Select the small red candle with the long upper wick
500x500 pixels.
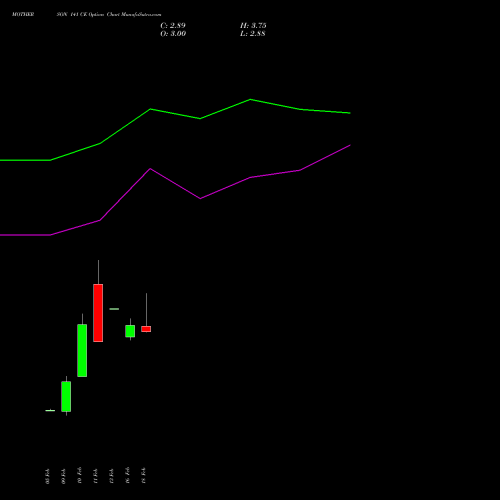[x=146, y=329]
